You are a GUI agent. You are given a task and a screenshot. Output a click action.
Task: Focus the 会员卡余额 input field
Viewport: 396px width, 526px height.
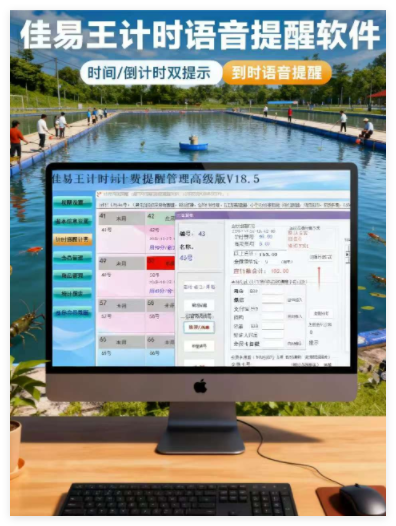click(x=273, y=344)
